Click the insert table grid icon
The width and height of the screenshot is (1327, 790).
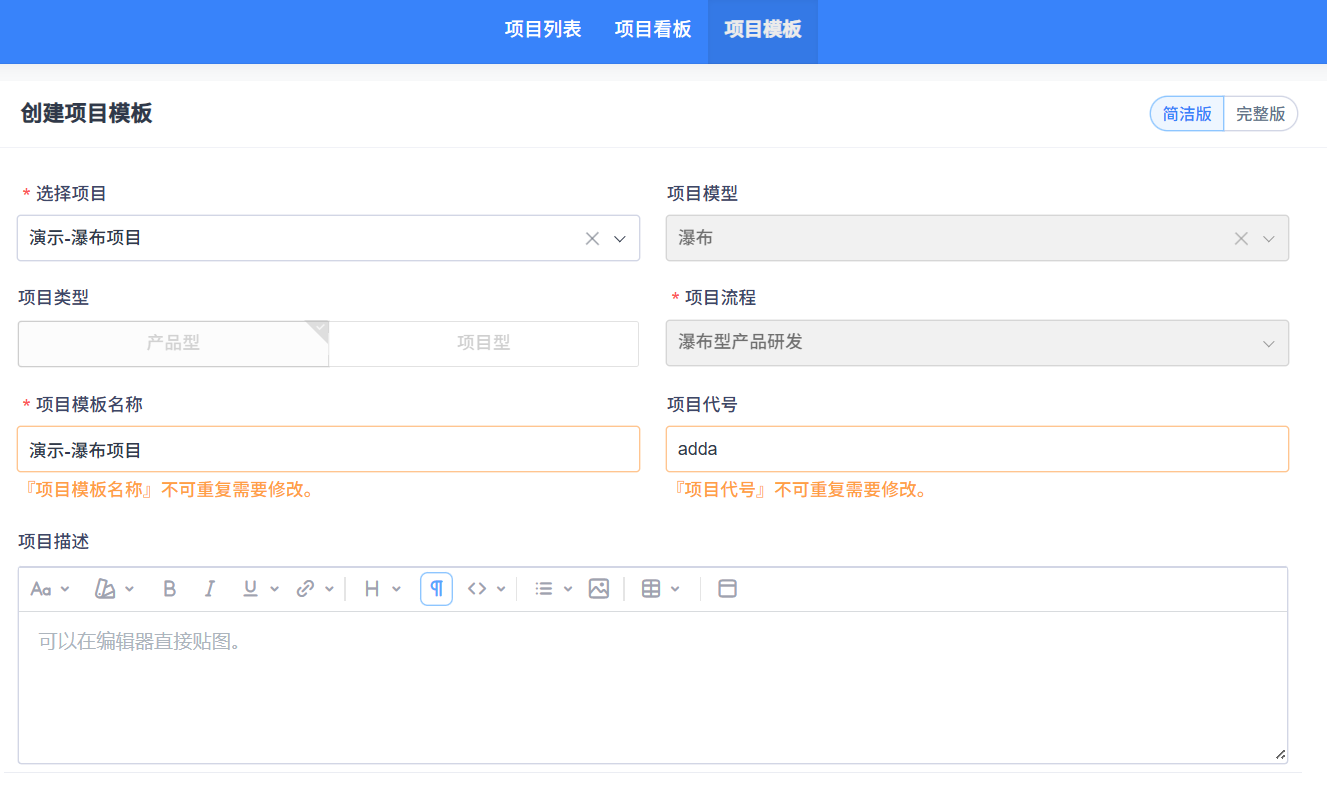651,589
